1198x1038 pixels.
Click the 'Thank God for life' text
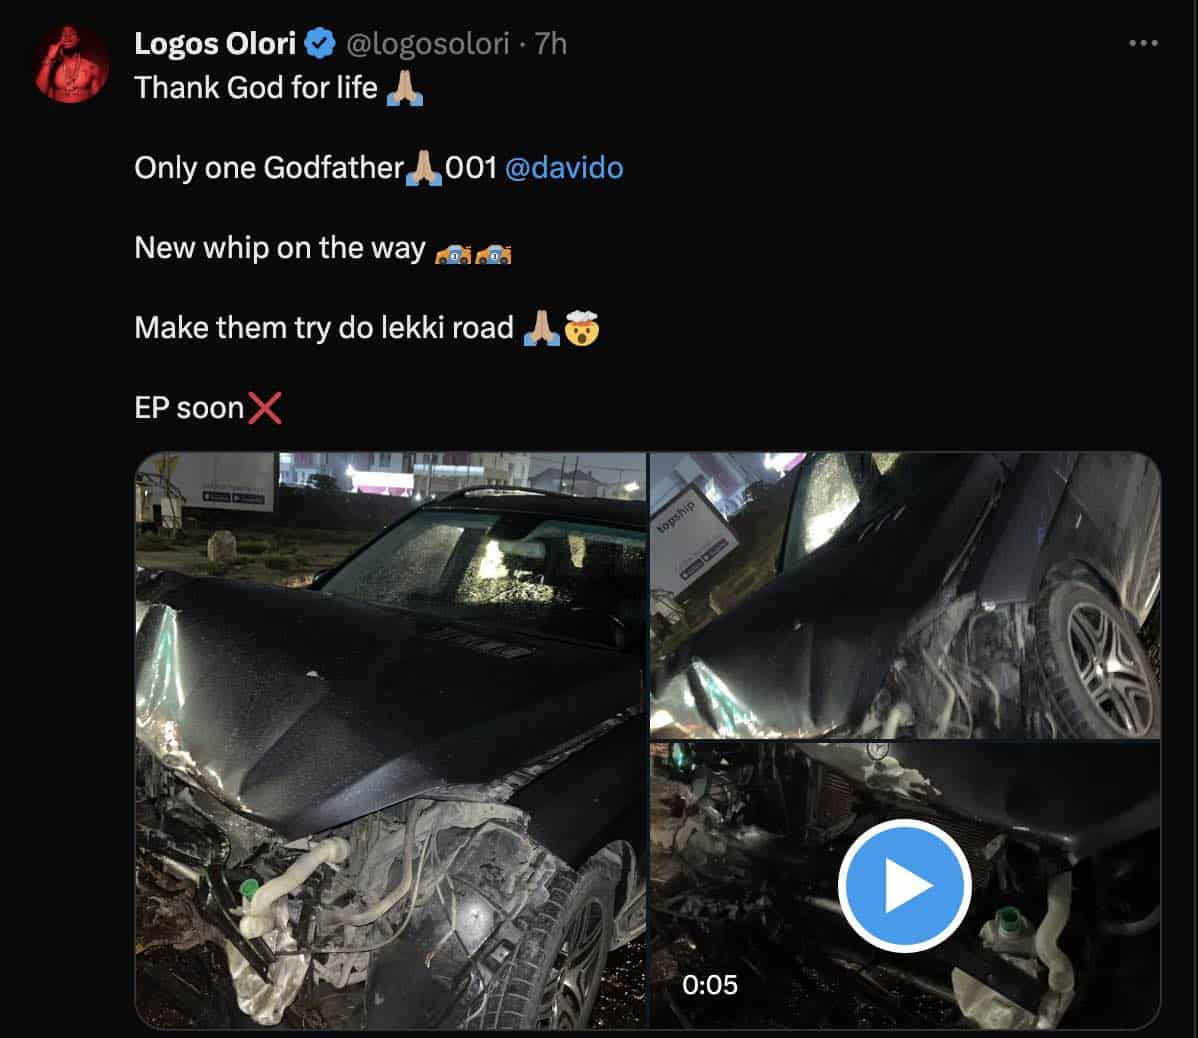tap(256, 88)
